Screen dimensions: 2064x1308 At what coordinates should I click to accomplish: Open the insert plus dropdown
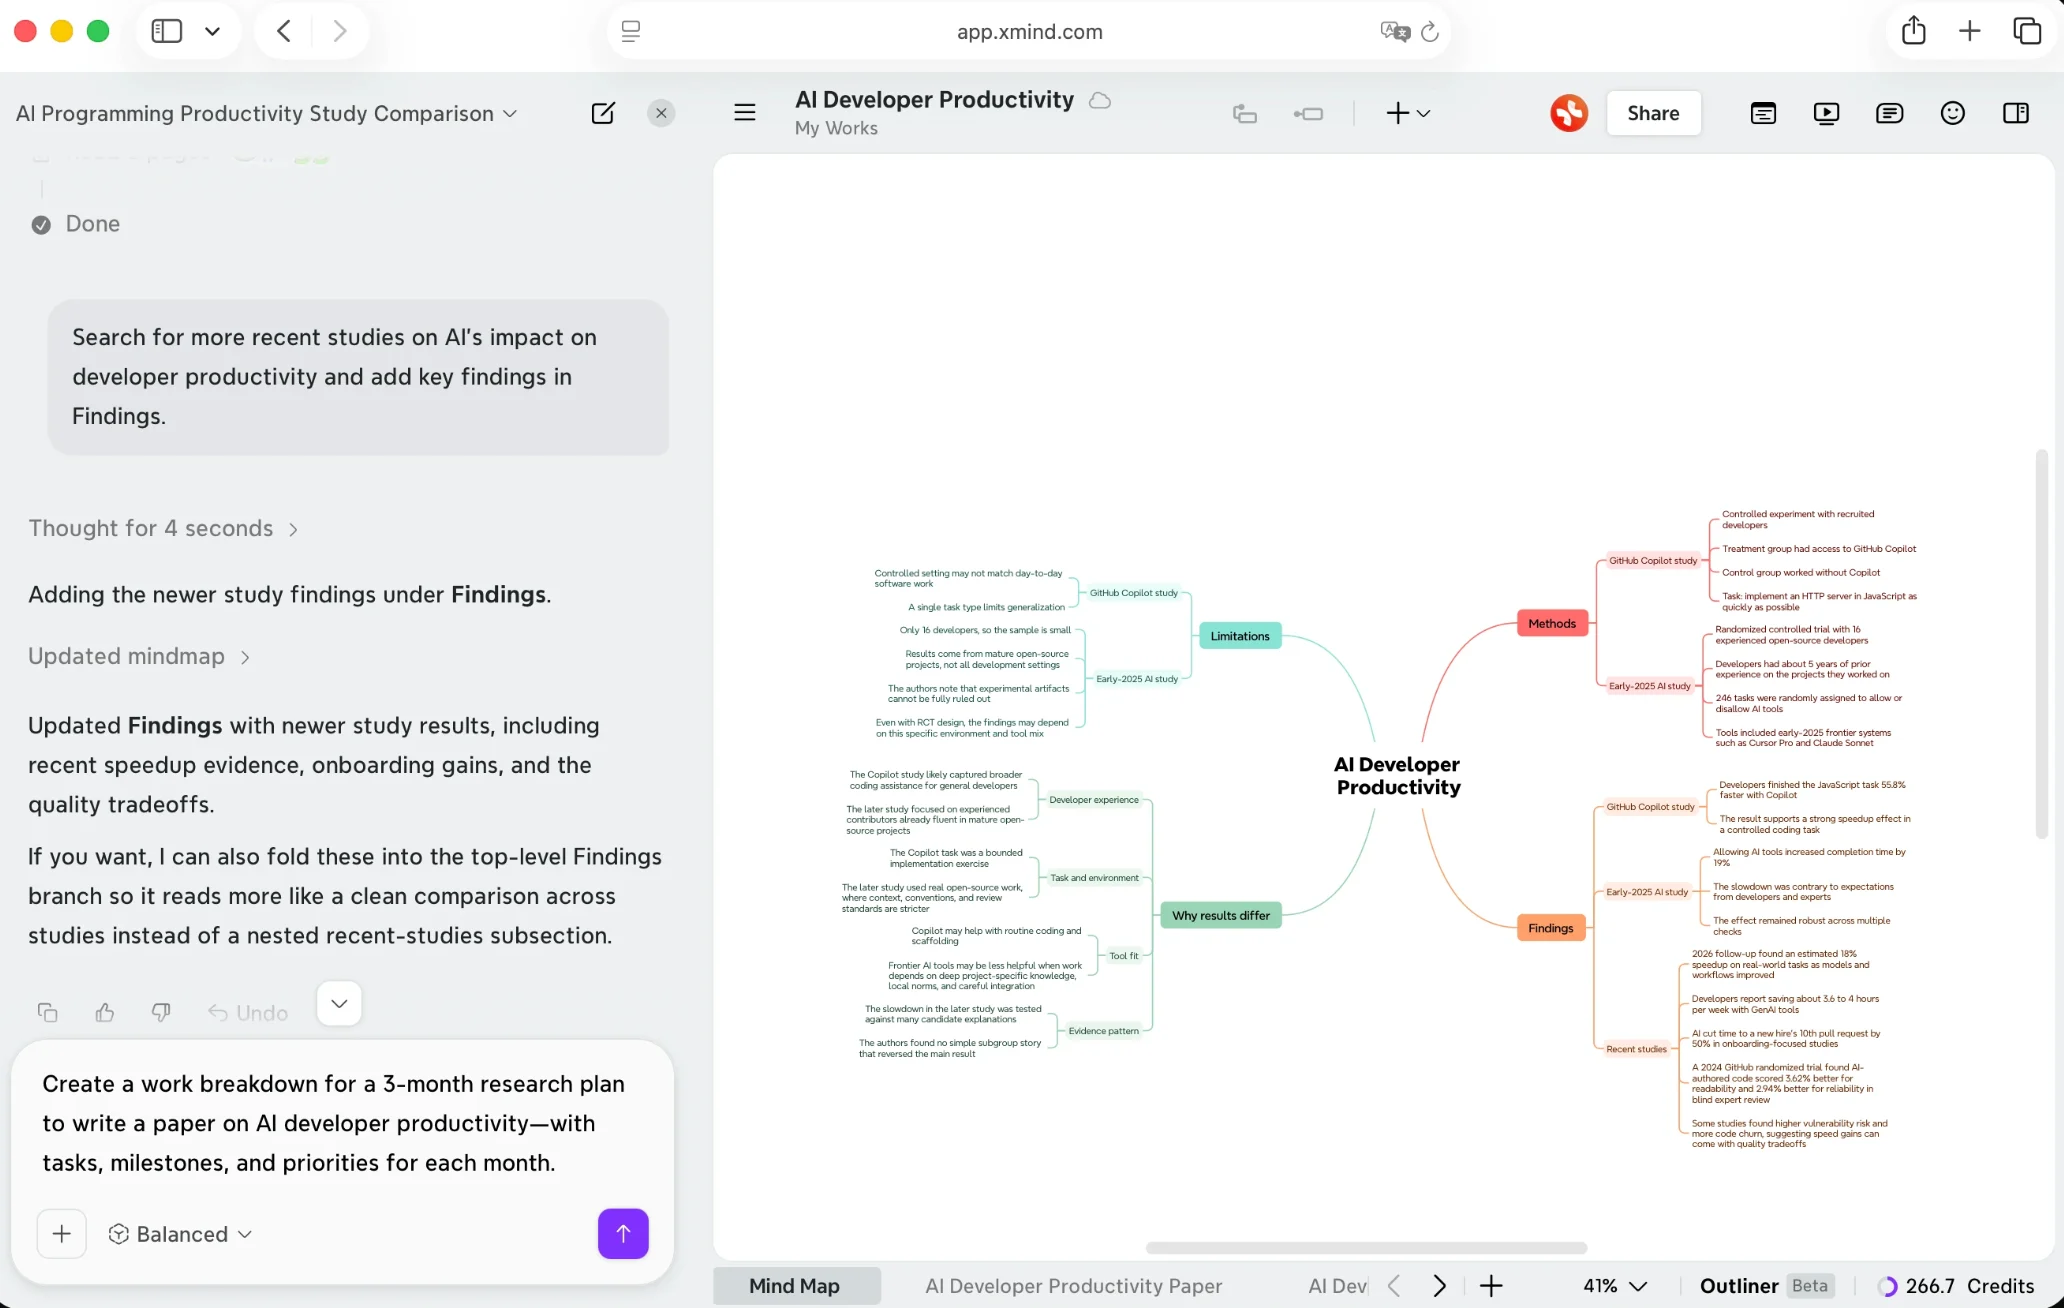coord(1408,114)
